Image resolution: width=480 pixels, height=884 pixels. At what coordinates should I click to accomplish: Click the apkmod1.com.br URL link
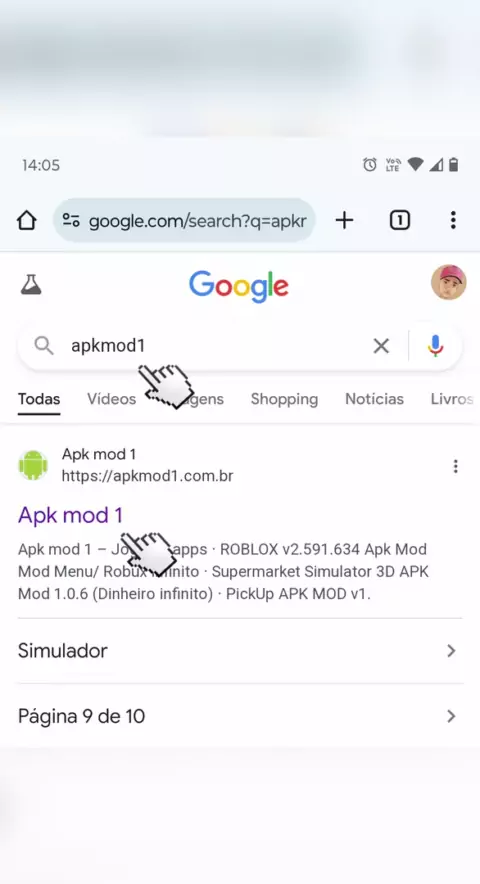147,476
